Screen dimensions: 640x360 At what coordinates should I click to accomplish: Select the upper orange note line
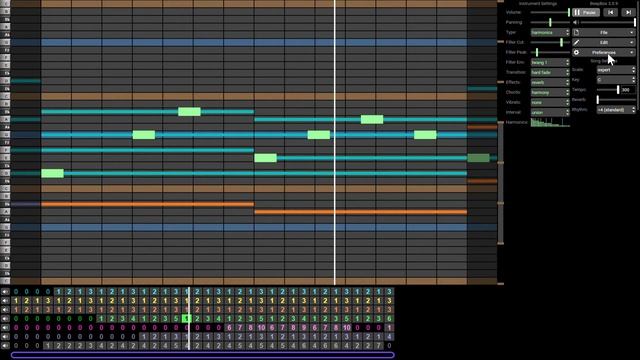pyautogui.click(x=148, y=204)
